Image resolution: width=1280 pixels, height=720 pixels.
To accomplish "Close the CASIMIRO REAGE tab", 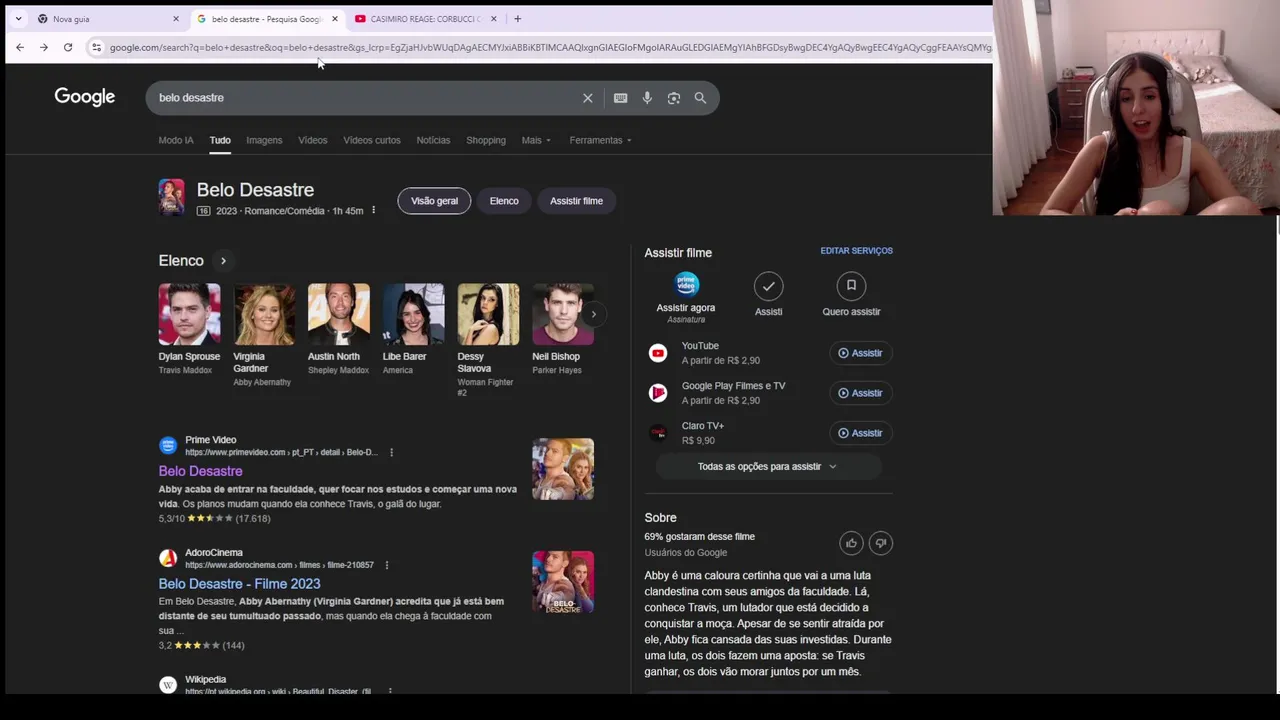I will point(493,19).
